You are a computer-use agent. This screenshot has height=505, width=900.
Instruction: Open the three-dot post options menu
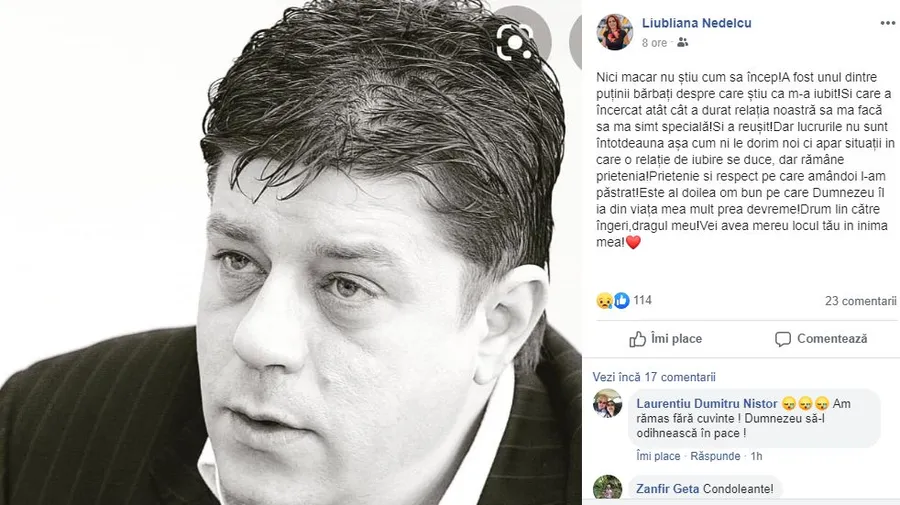pos(887,24)
